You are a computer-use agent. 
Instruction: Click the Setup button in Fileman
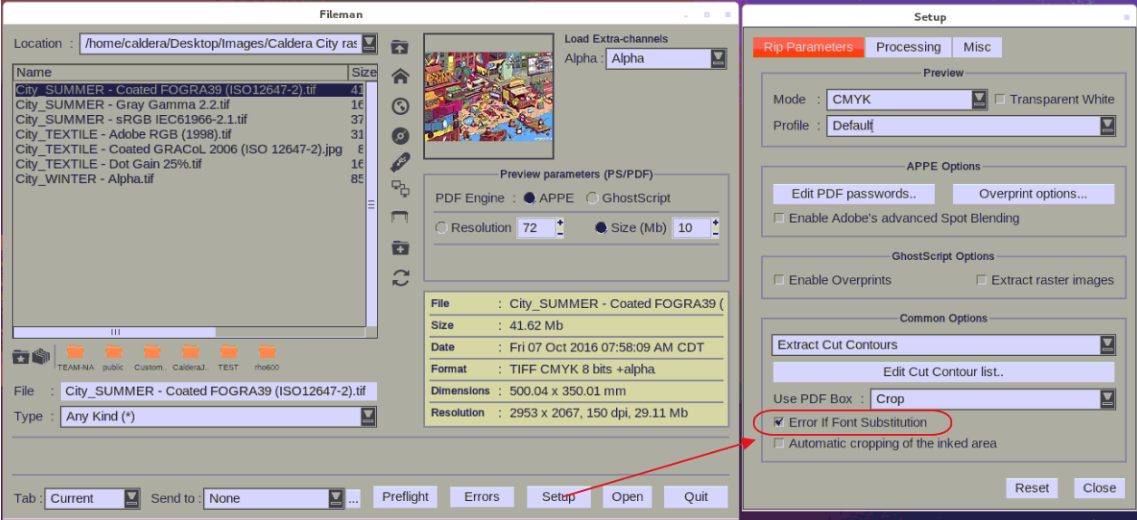tap(558, 497)
